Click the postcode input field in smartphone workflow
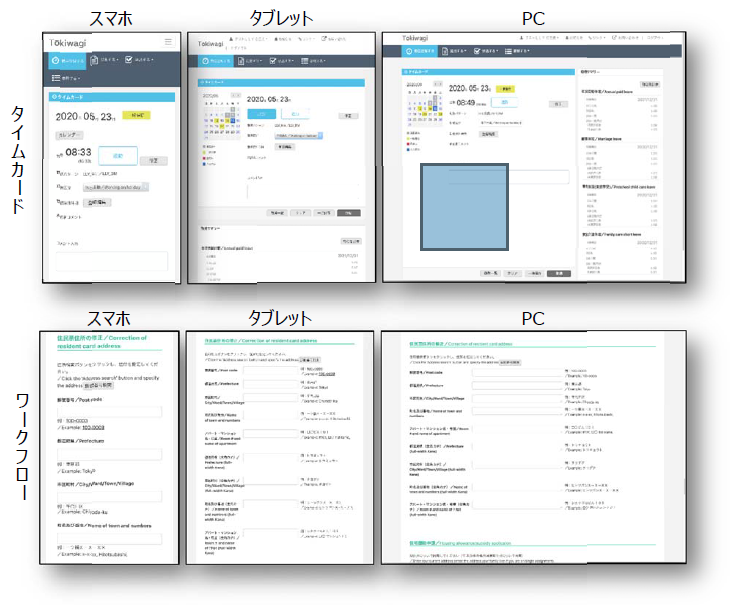Screen dimensions: 745x605 tap(108, 411)
